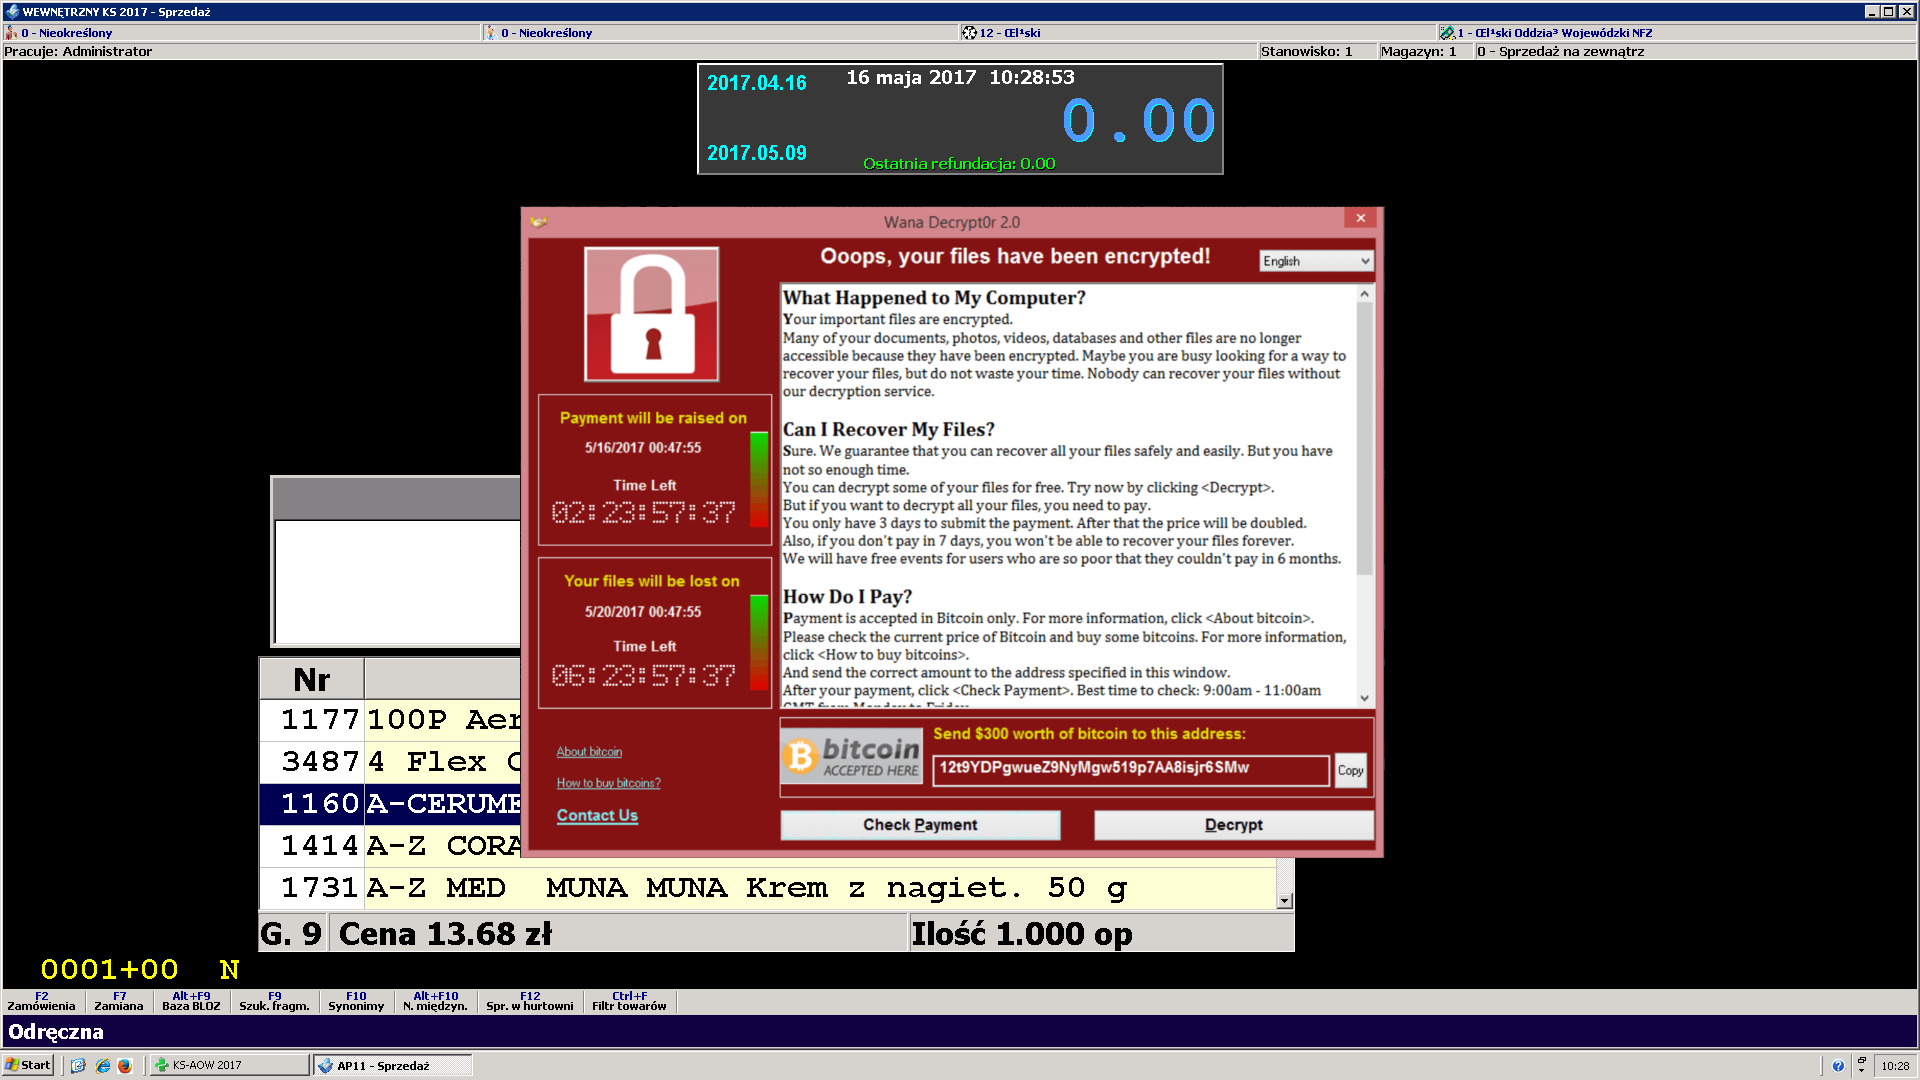Click the application title bar icon

(12, 12)
